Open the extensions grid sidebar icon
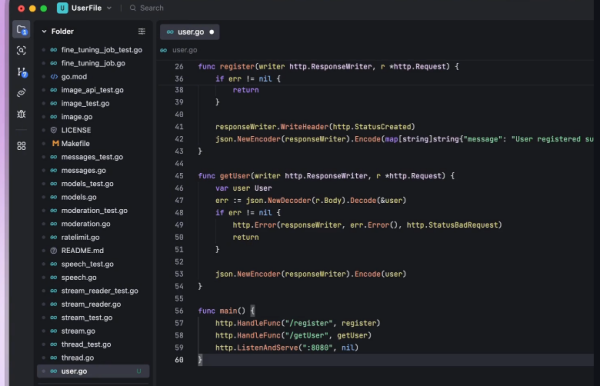This screenshot has width=600, height=386. (x=21, y=146)
